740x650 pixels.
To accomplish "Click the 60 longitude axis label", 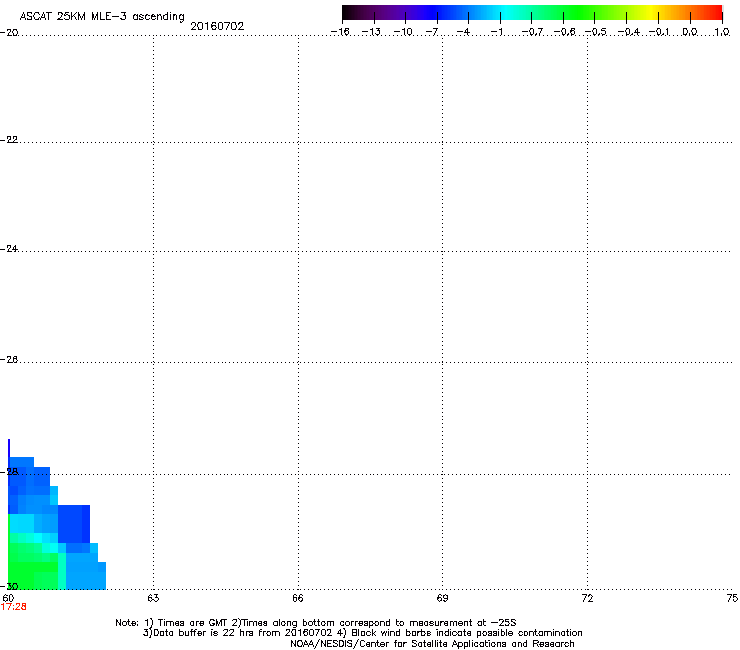I will tap(8, 599).
